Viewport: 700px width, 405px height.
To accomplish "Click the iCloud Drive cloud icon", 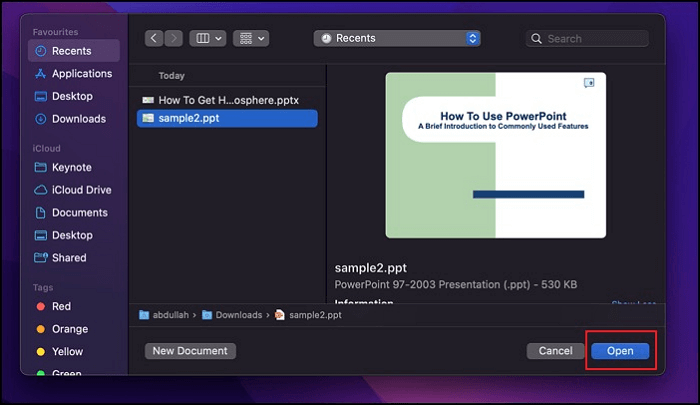I will (41, 190).
